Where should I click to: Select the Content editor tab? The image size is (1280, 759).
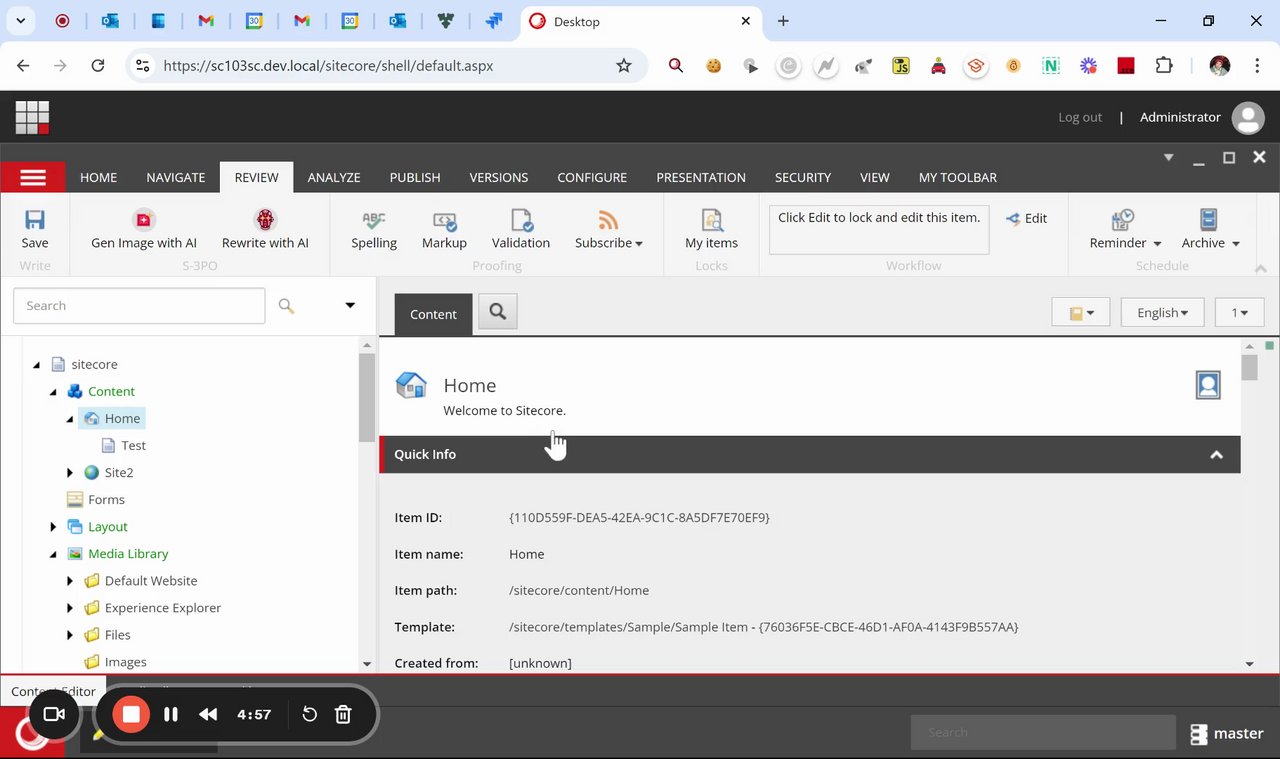click(433, 314)
